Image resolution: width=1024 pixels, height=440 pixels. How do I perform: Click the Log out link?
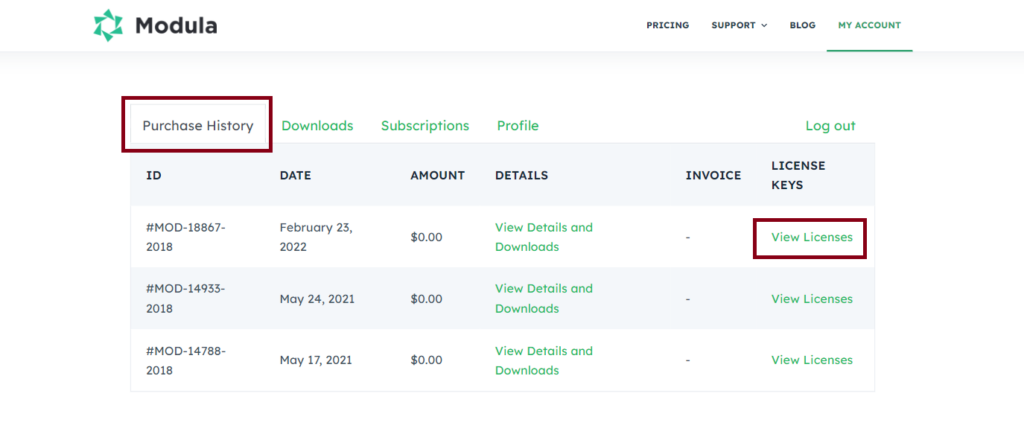(x=830, y=126)
